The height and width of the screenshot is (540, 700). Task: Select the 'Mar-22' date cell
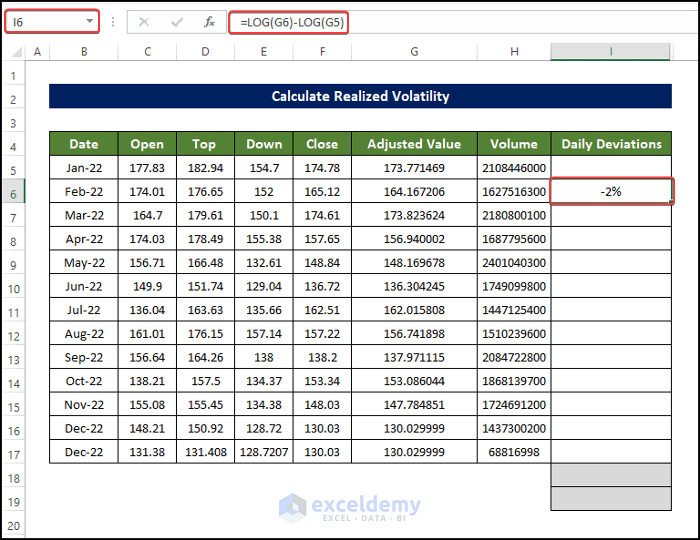(84, 215)
